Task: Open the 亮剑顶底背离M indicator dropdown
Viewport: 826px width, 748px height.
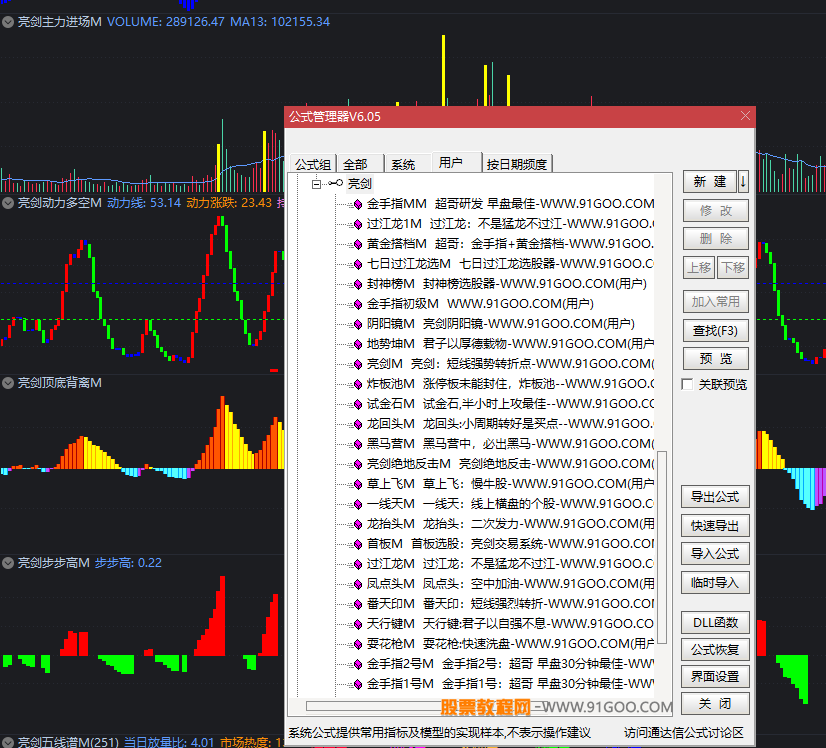Action: pyautogui.click(x=8, y=383)
